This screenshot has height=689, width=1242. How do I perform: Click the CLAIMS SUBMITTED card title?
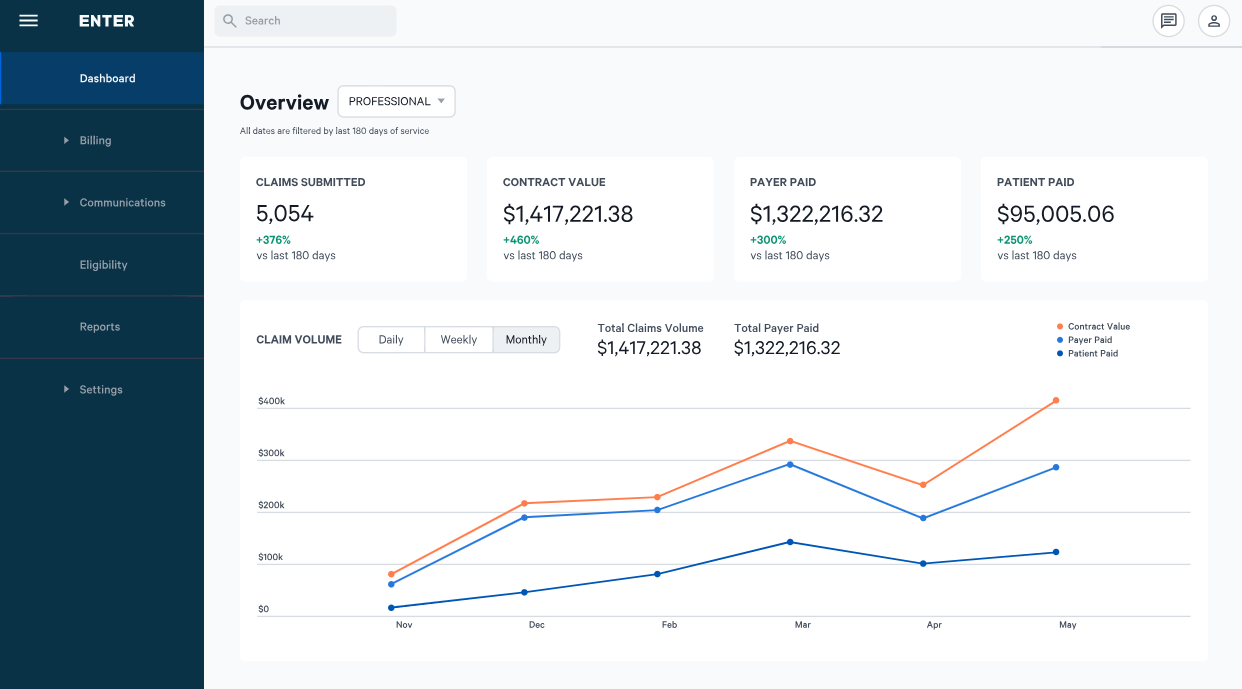pyautogui.click(x=311, y=182)
